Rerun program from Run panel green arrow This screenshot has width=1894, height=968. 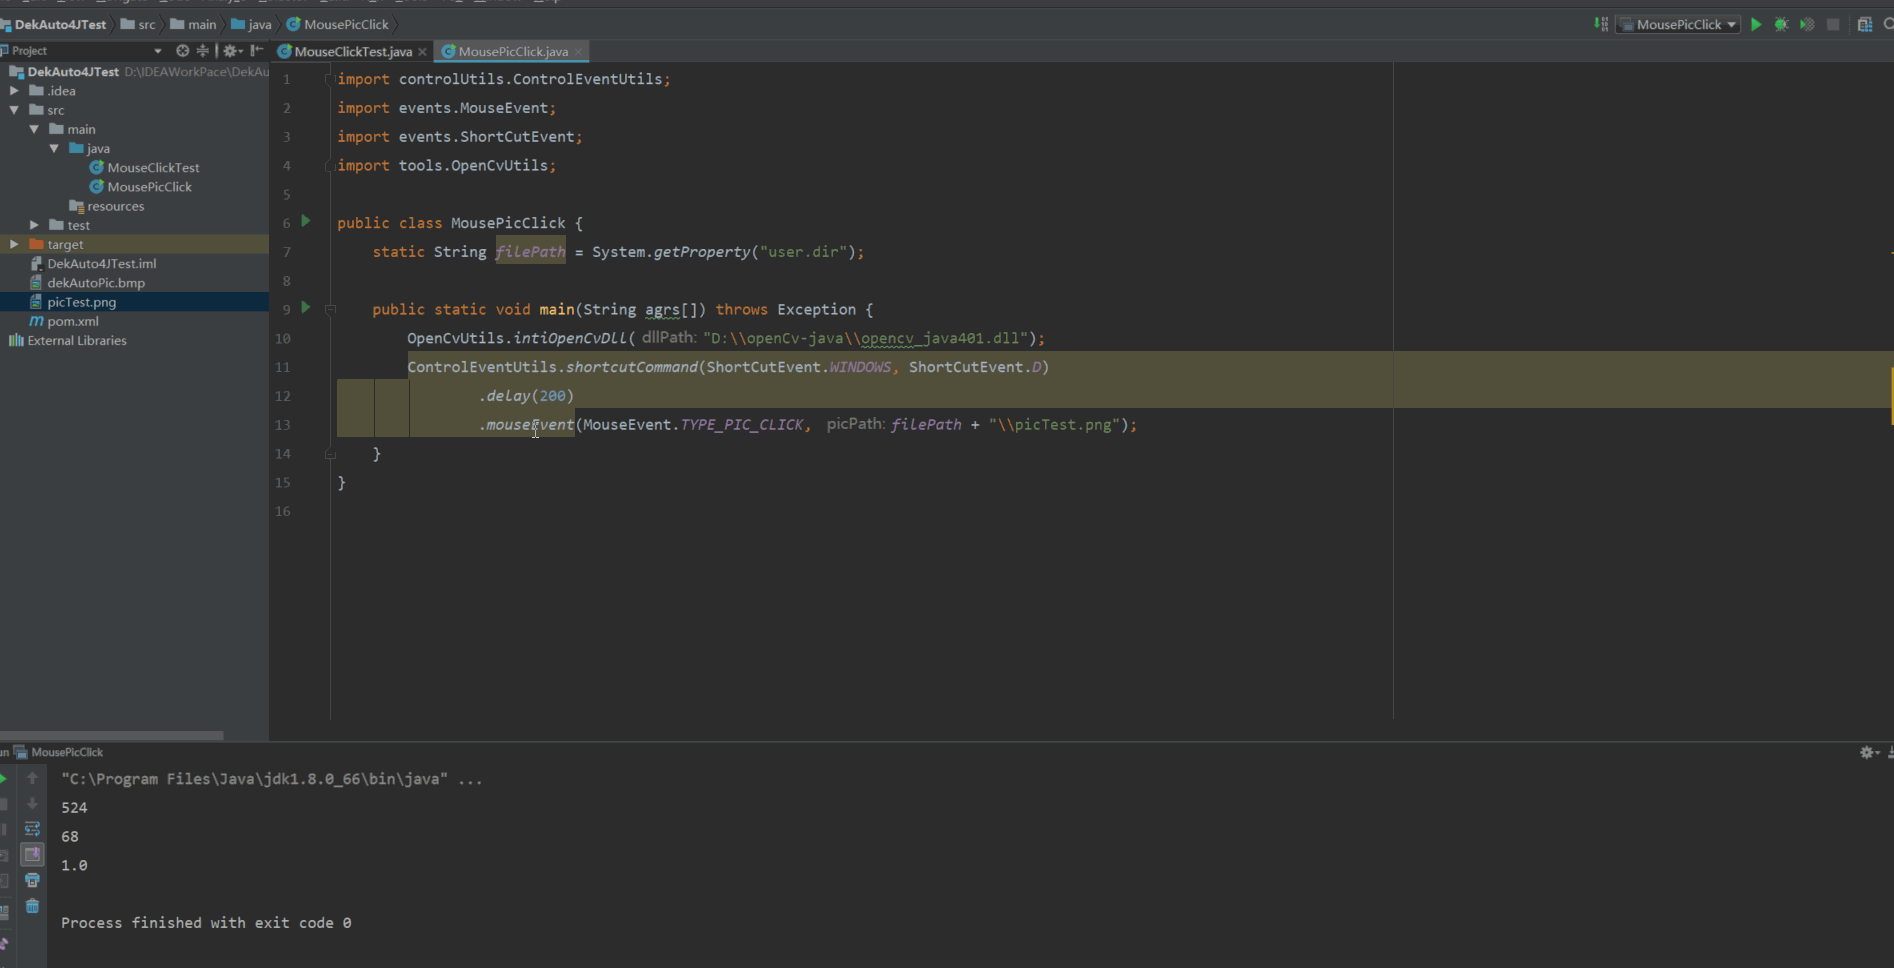(4, 778)
